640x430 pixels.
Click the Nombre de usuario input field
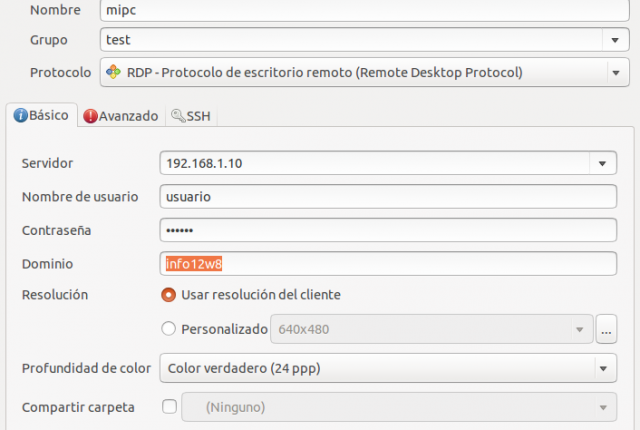click(x=388, y=197)
